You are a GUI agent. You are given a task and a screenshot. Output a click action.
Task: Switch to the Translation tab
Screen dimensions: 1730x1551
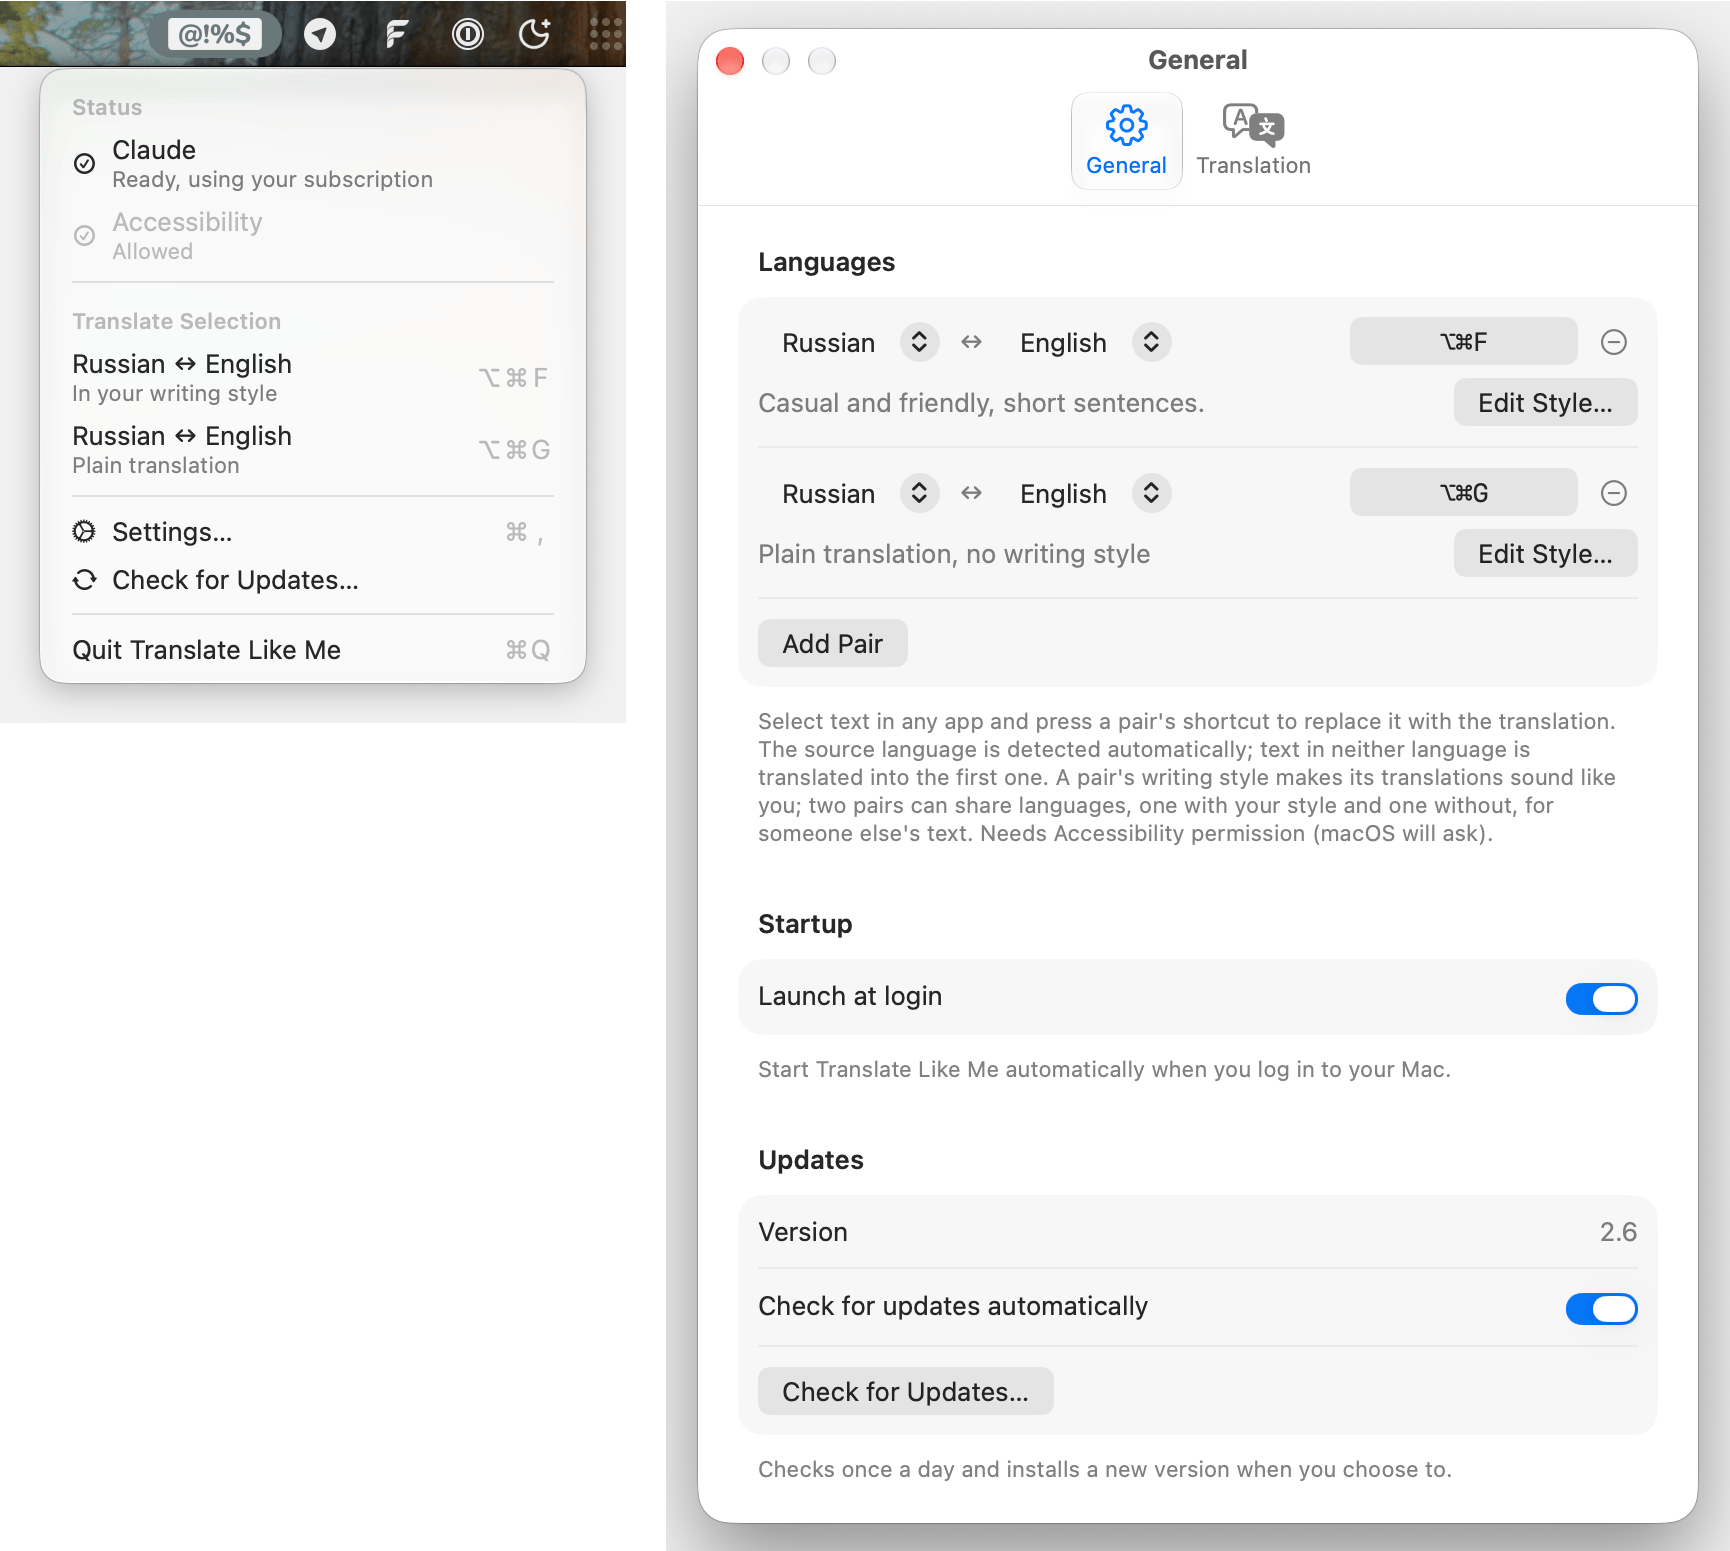tap(1253, 141)
